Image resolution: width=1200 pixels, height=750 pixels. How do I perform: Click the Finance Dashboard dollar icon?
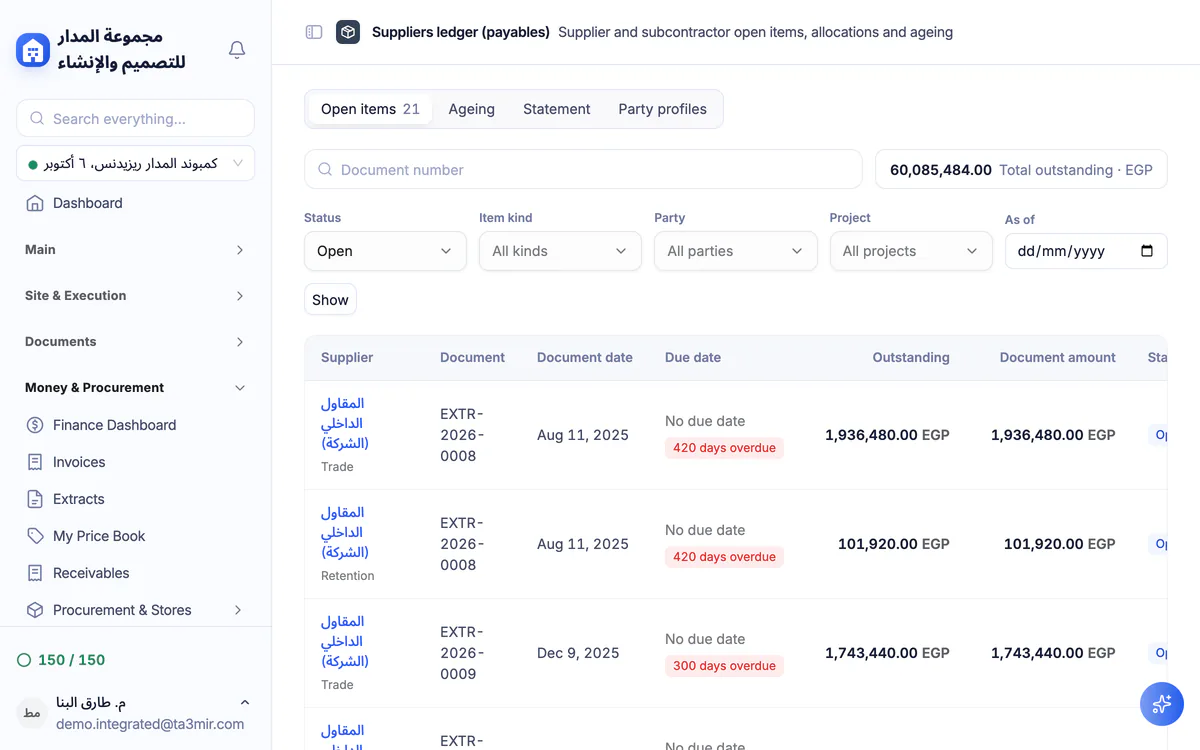point(35,425)
